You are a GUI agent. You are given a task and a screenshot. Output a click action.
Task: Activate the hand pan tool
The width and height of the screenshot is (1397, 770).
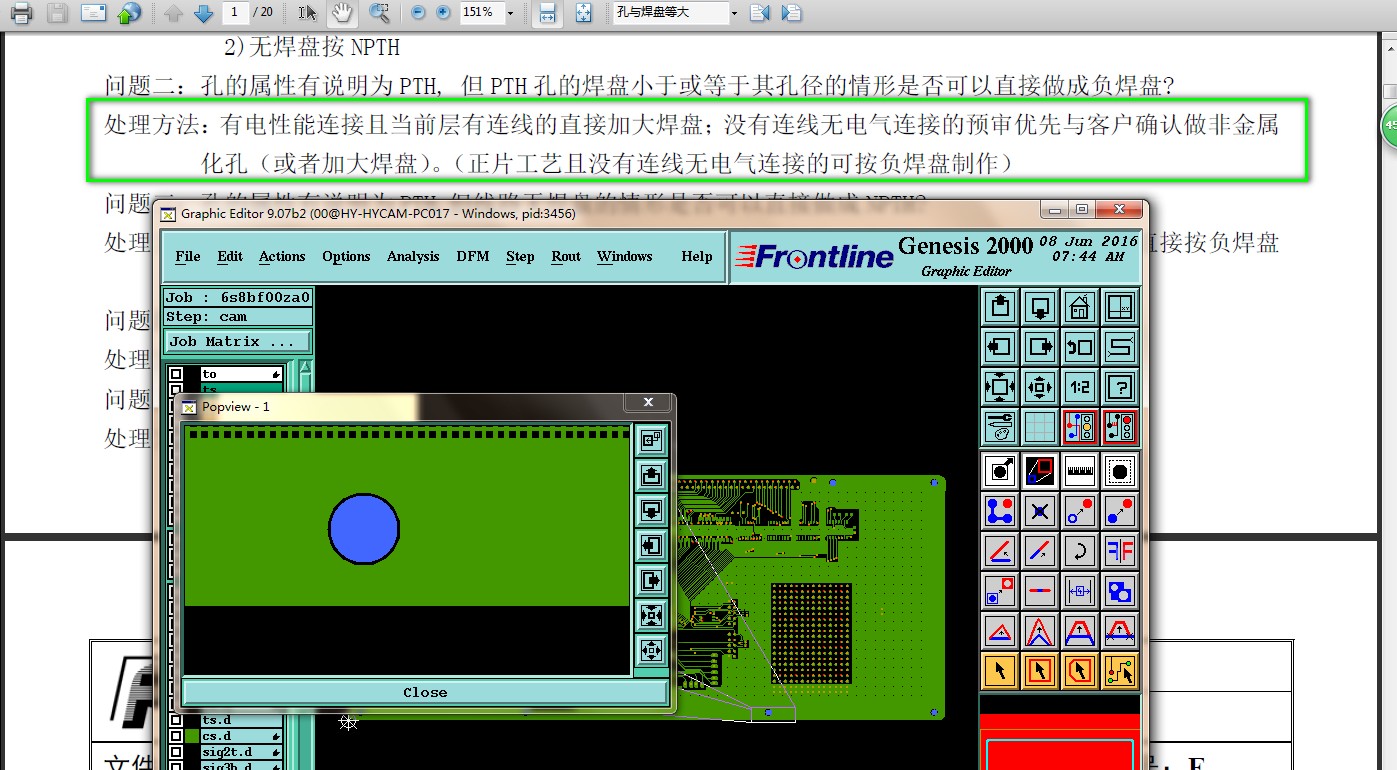point(342,13)
